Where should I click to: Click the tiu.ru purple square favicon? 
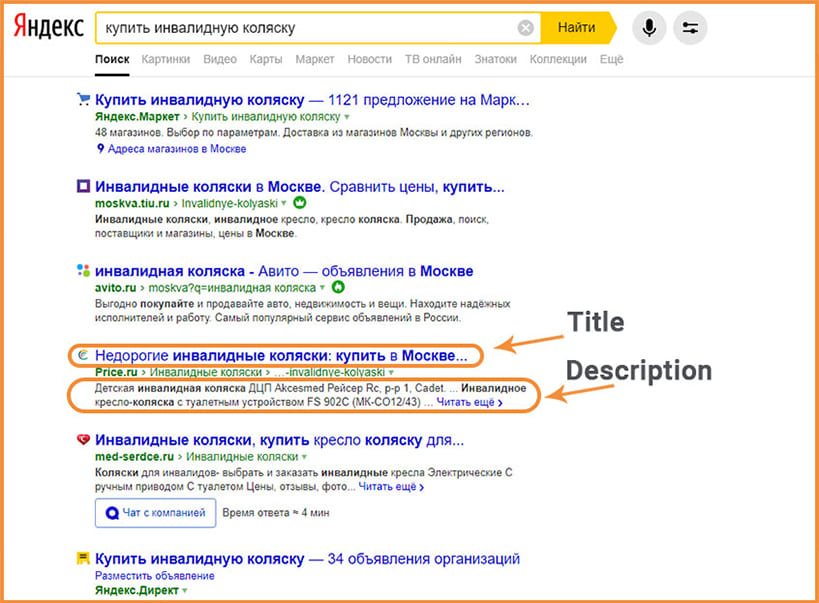click(x=83, y=185)
